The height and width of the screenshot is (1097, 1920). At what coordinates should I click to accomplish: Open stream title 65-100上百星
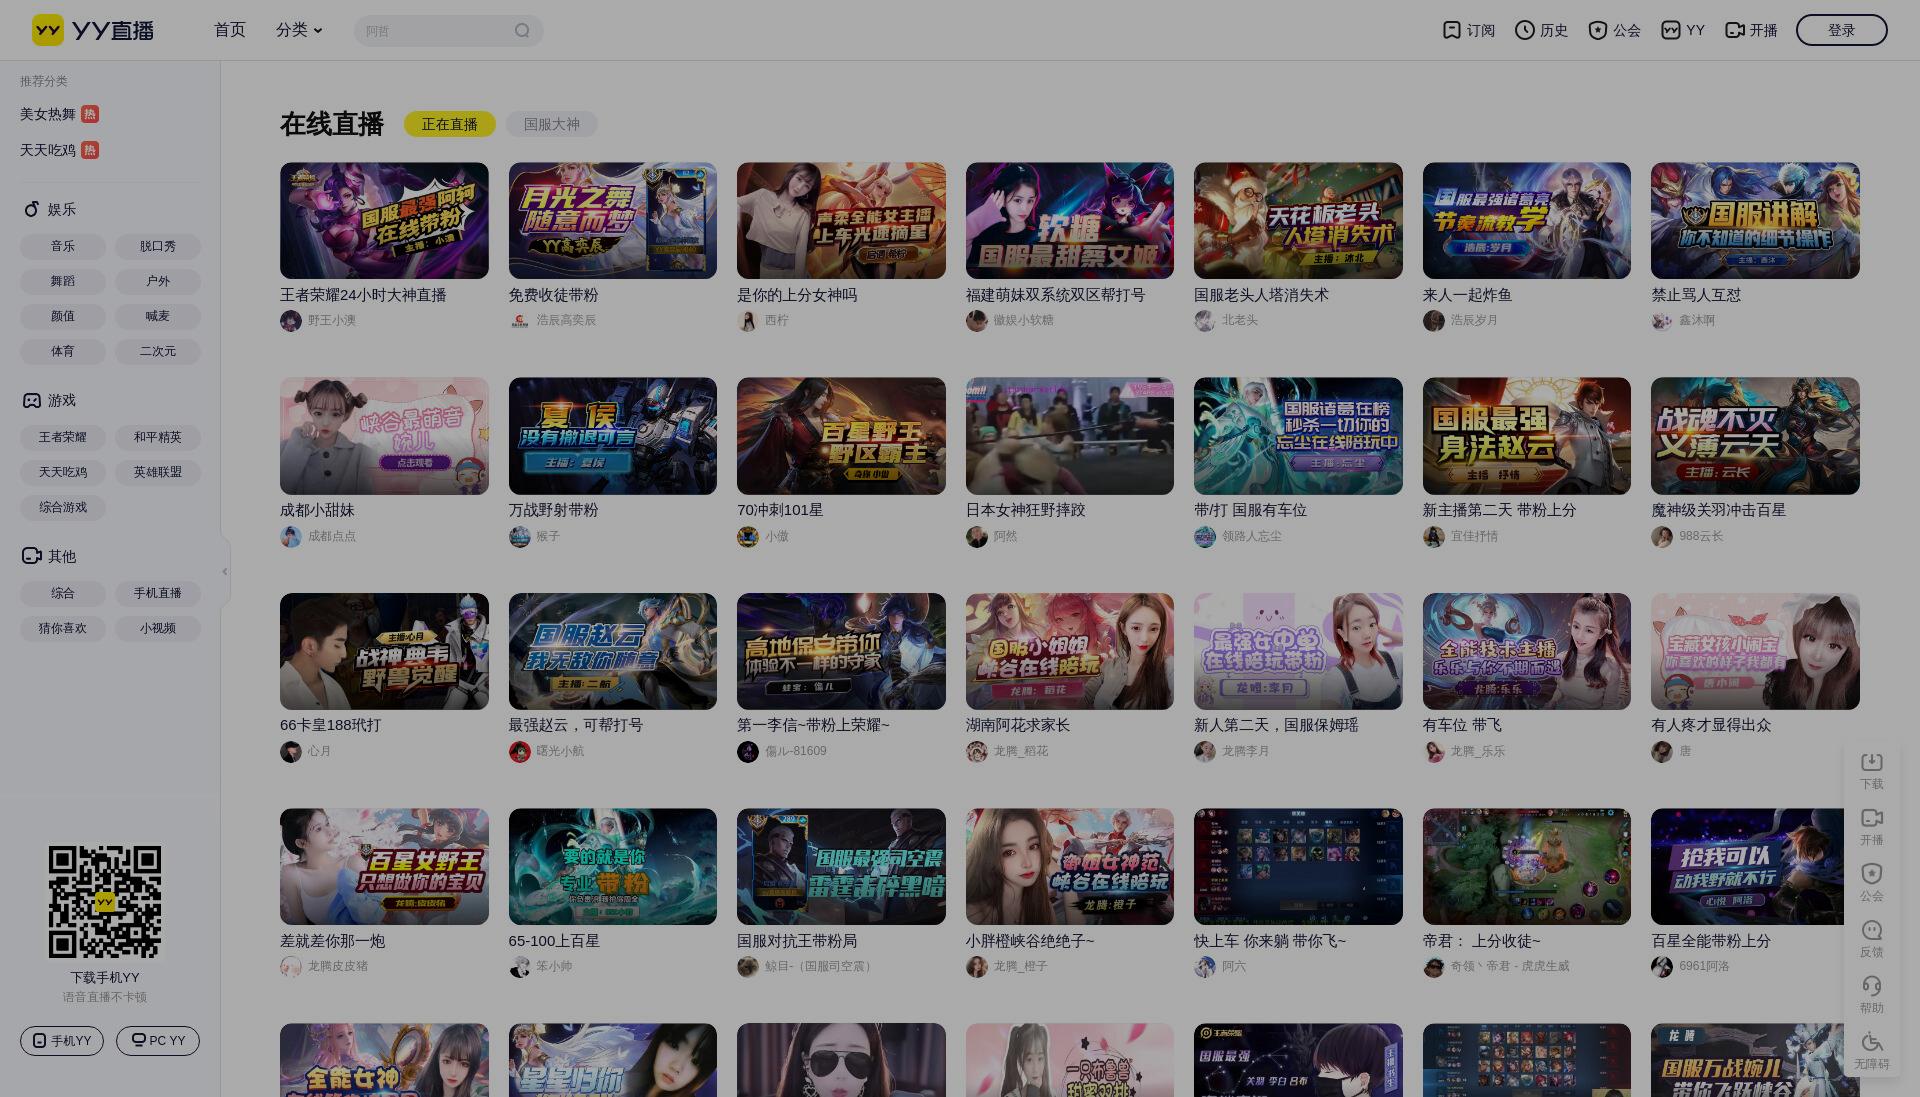coord(554,941)
